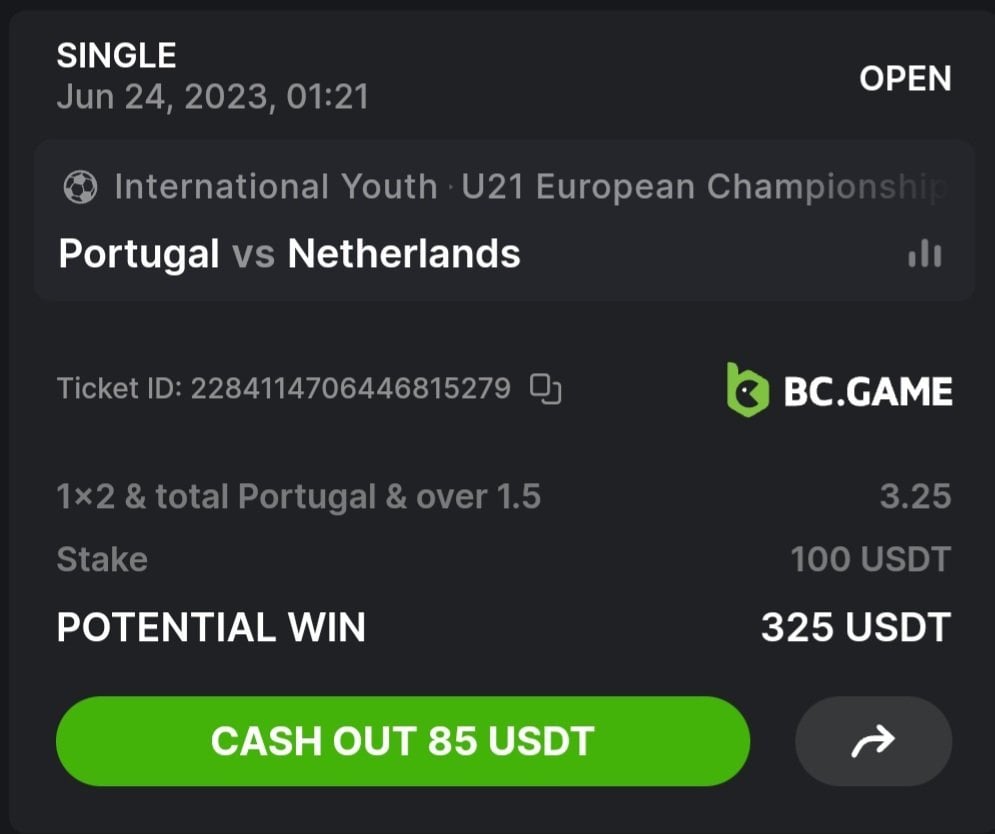Open the Portugal team name
Image resolution: width=995 pixels, height=834 pixels.
pyautogui.click(x=139, y=254)
